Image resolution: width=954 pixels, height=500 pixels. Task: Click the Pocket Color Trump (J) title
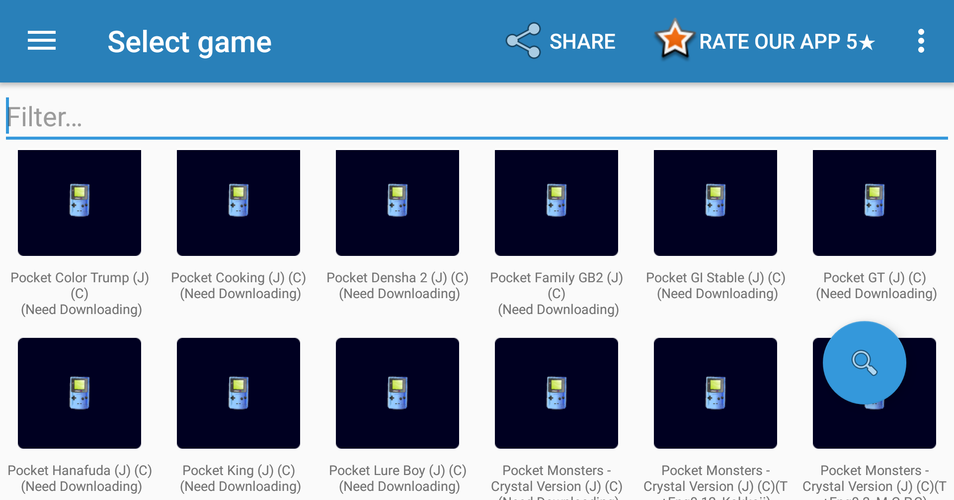80,285
